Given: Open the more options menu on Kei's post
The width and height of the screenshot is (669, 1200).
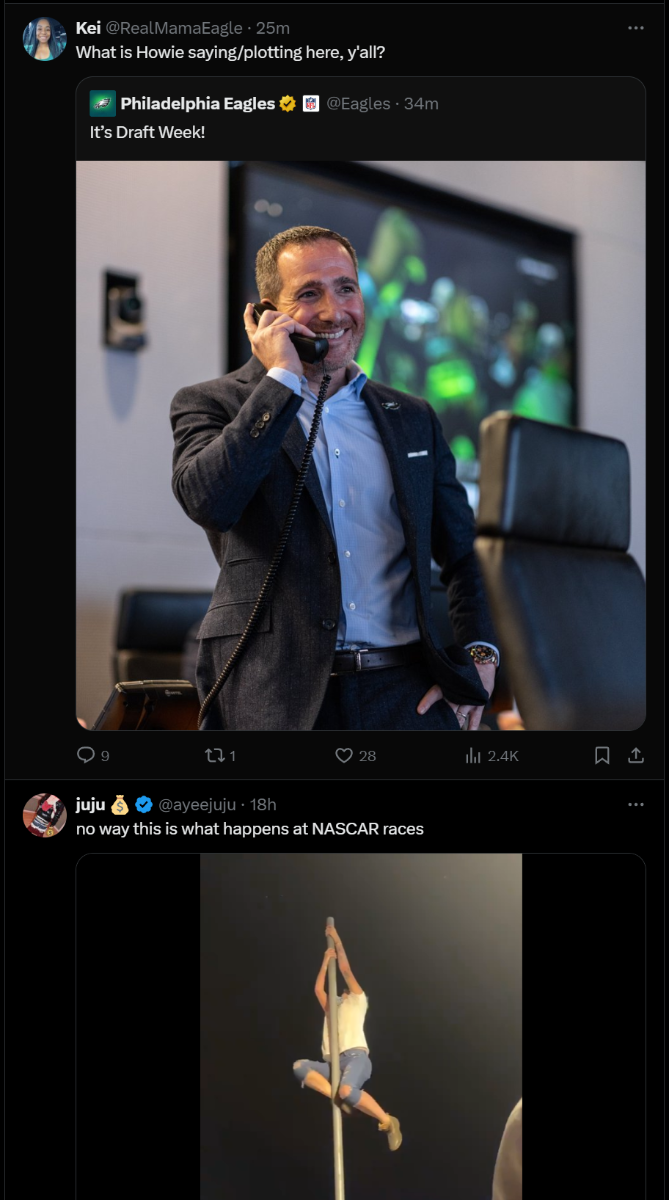Looking at the screenshot, I should click(636, 28).
